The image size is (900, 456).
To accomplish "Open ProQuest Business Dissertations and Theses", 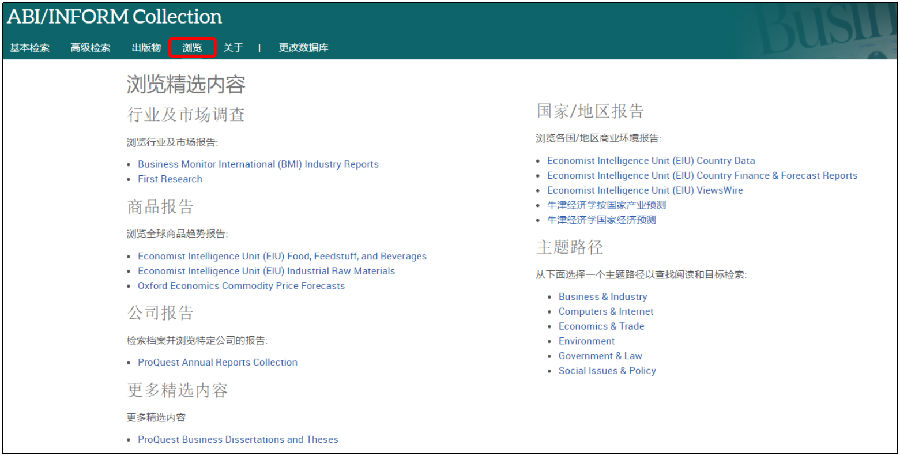I will point(238,440).
